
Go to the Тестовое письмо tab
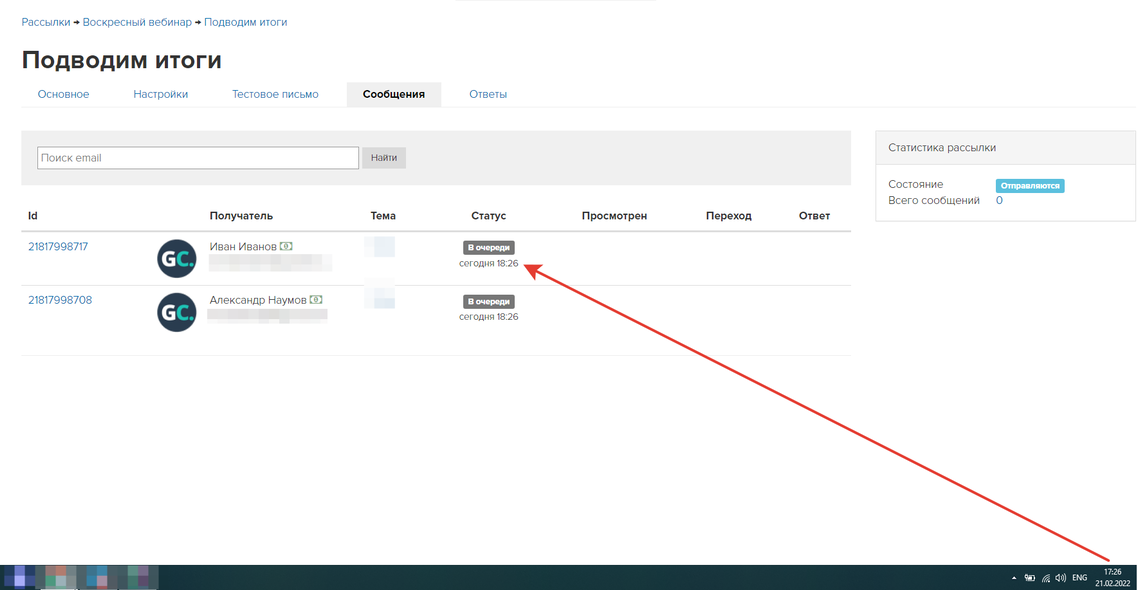275,94
